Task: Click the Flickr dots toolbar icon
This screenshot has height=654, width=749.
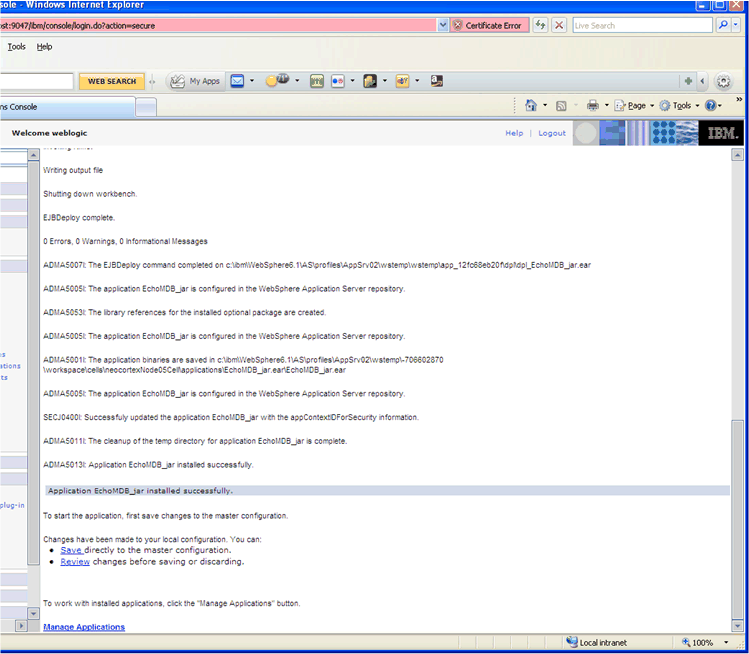Action: tap(338, 81)
